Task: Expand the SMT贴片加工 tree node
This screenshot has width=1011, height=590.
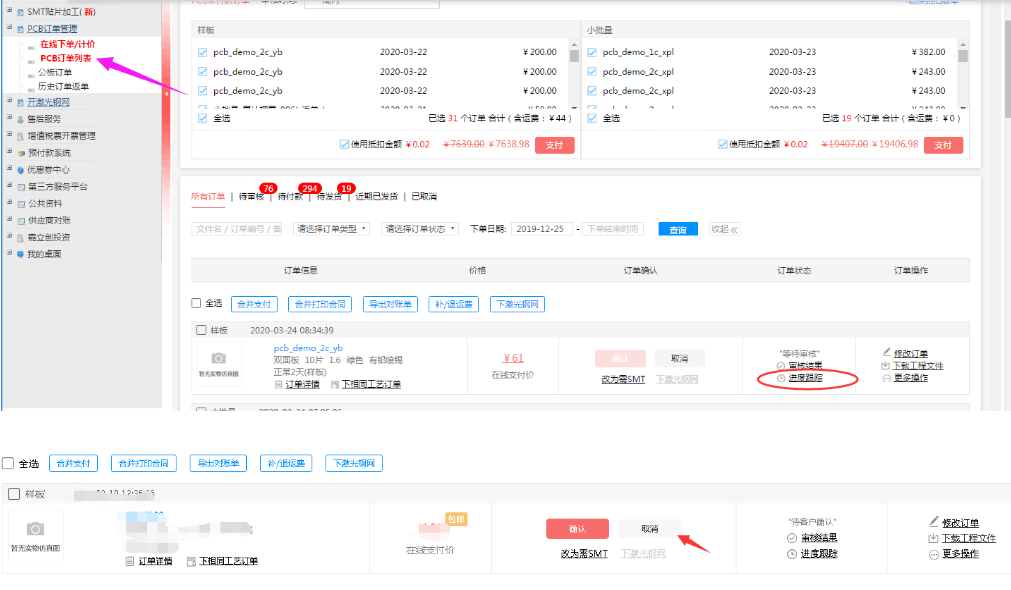Action: coord(8,11)
